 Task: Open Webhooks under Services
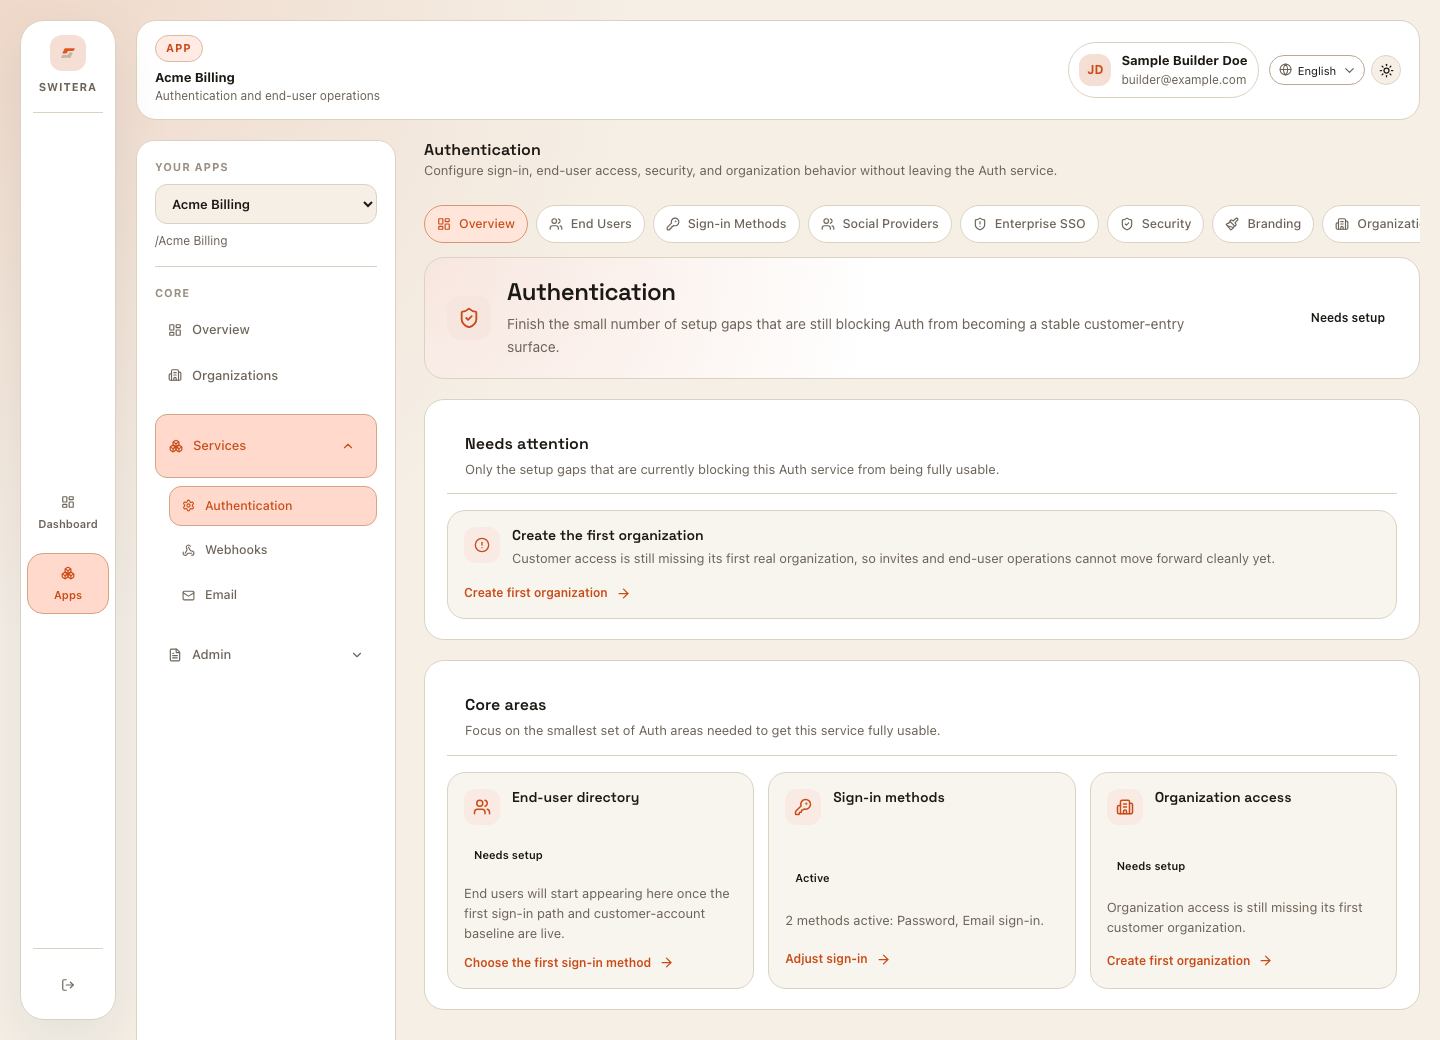[x=273, y=550]
